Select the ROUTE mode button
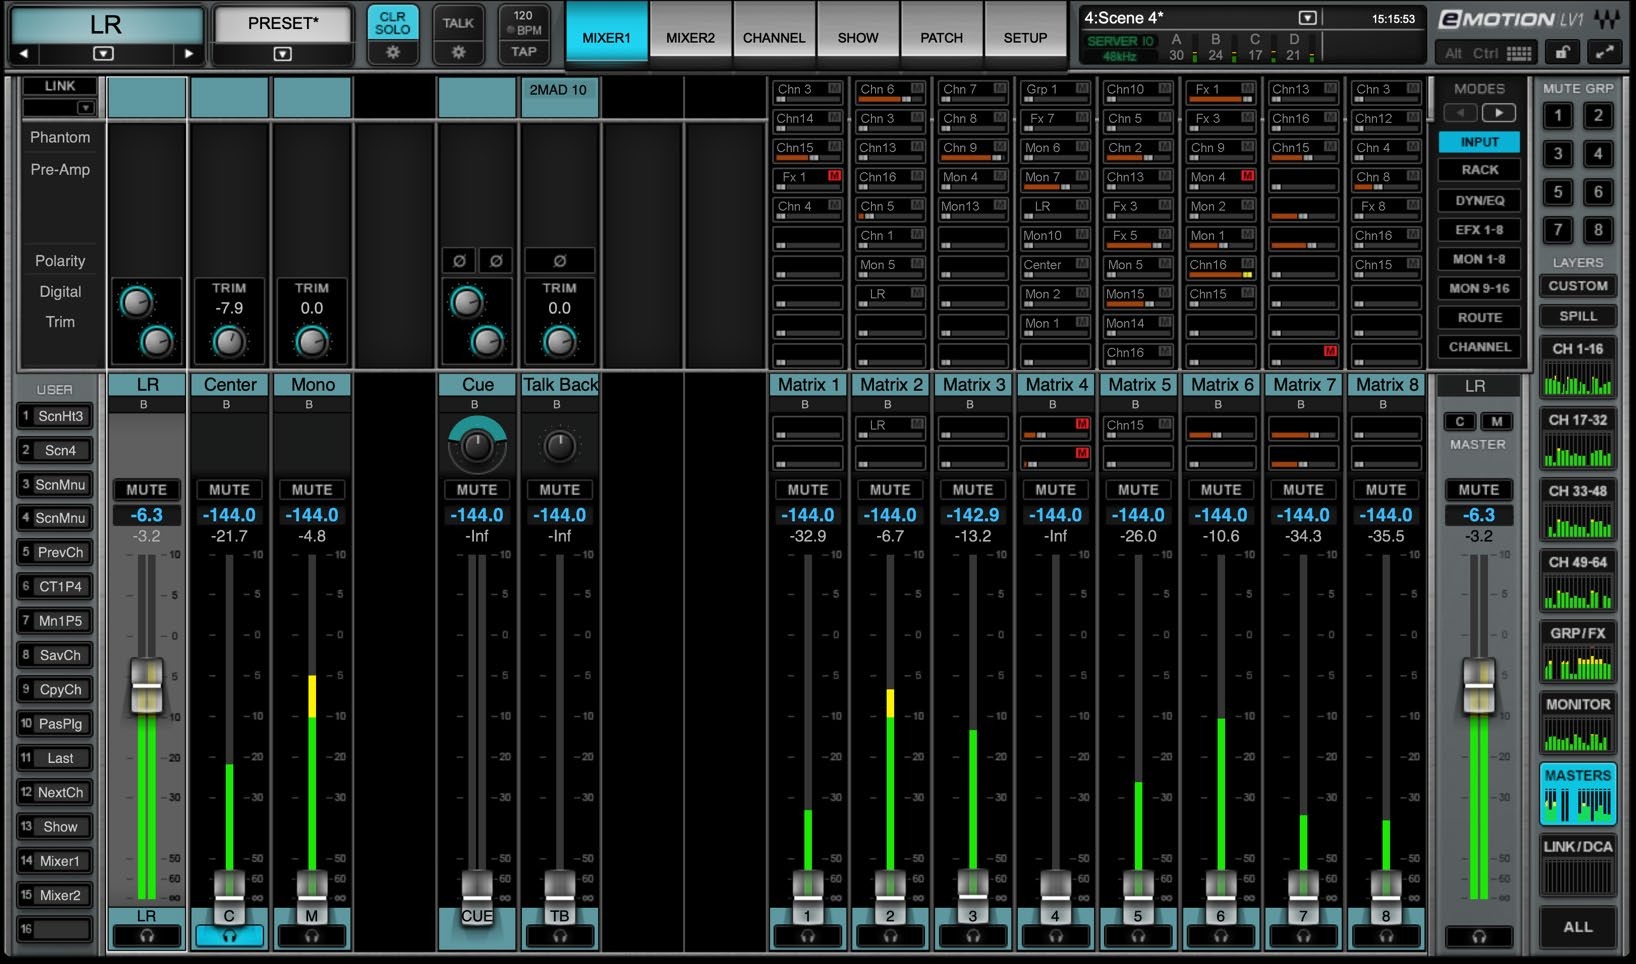This screenshot has width=1636, height=964. coord(1479,317)
